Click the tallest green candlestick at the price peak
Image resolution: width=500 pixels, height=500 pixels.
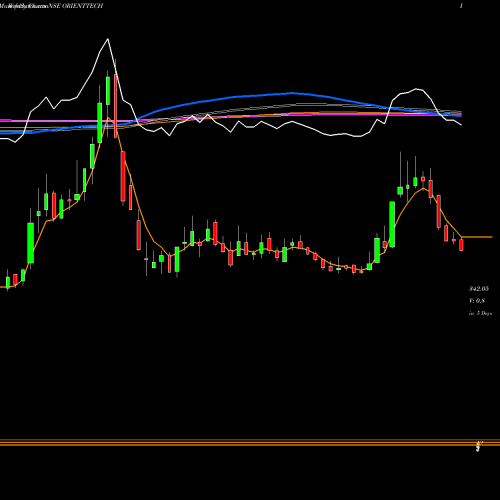coord(108,90)
